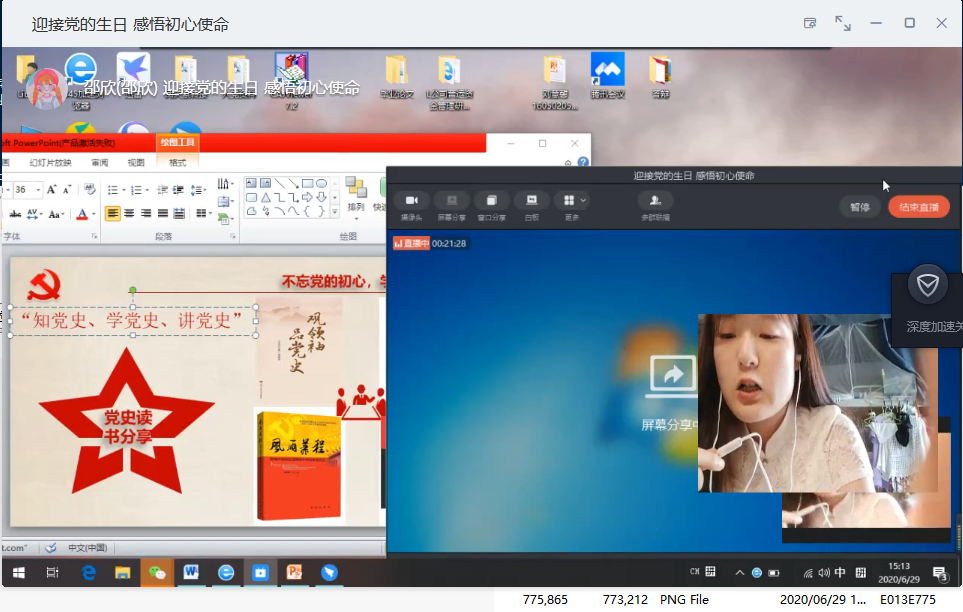The height and width of the screenshot is (612, 963).
Task: Open PowerPoint help question mark icon
Action: [583, 162]
